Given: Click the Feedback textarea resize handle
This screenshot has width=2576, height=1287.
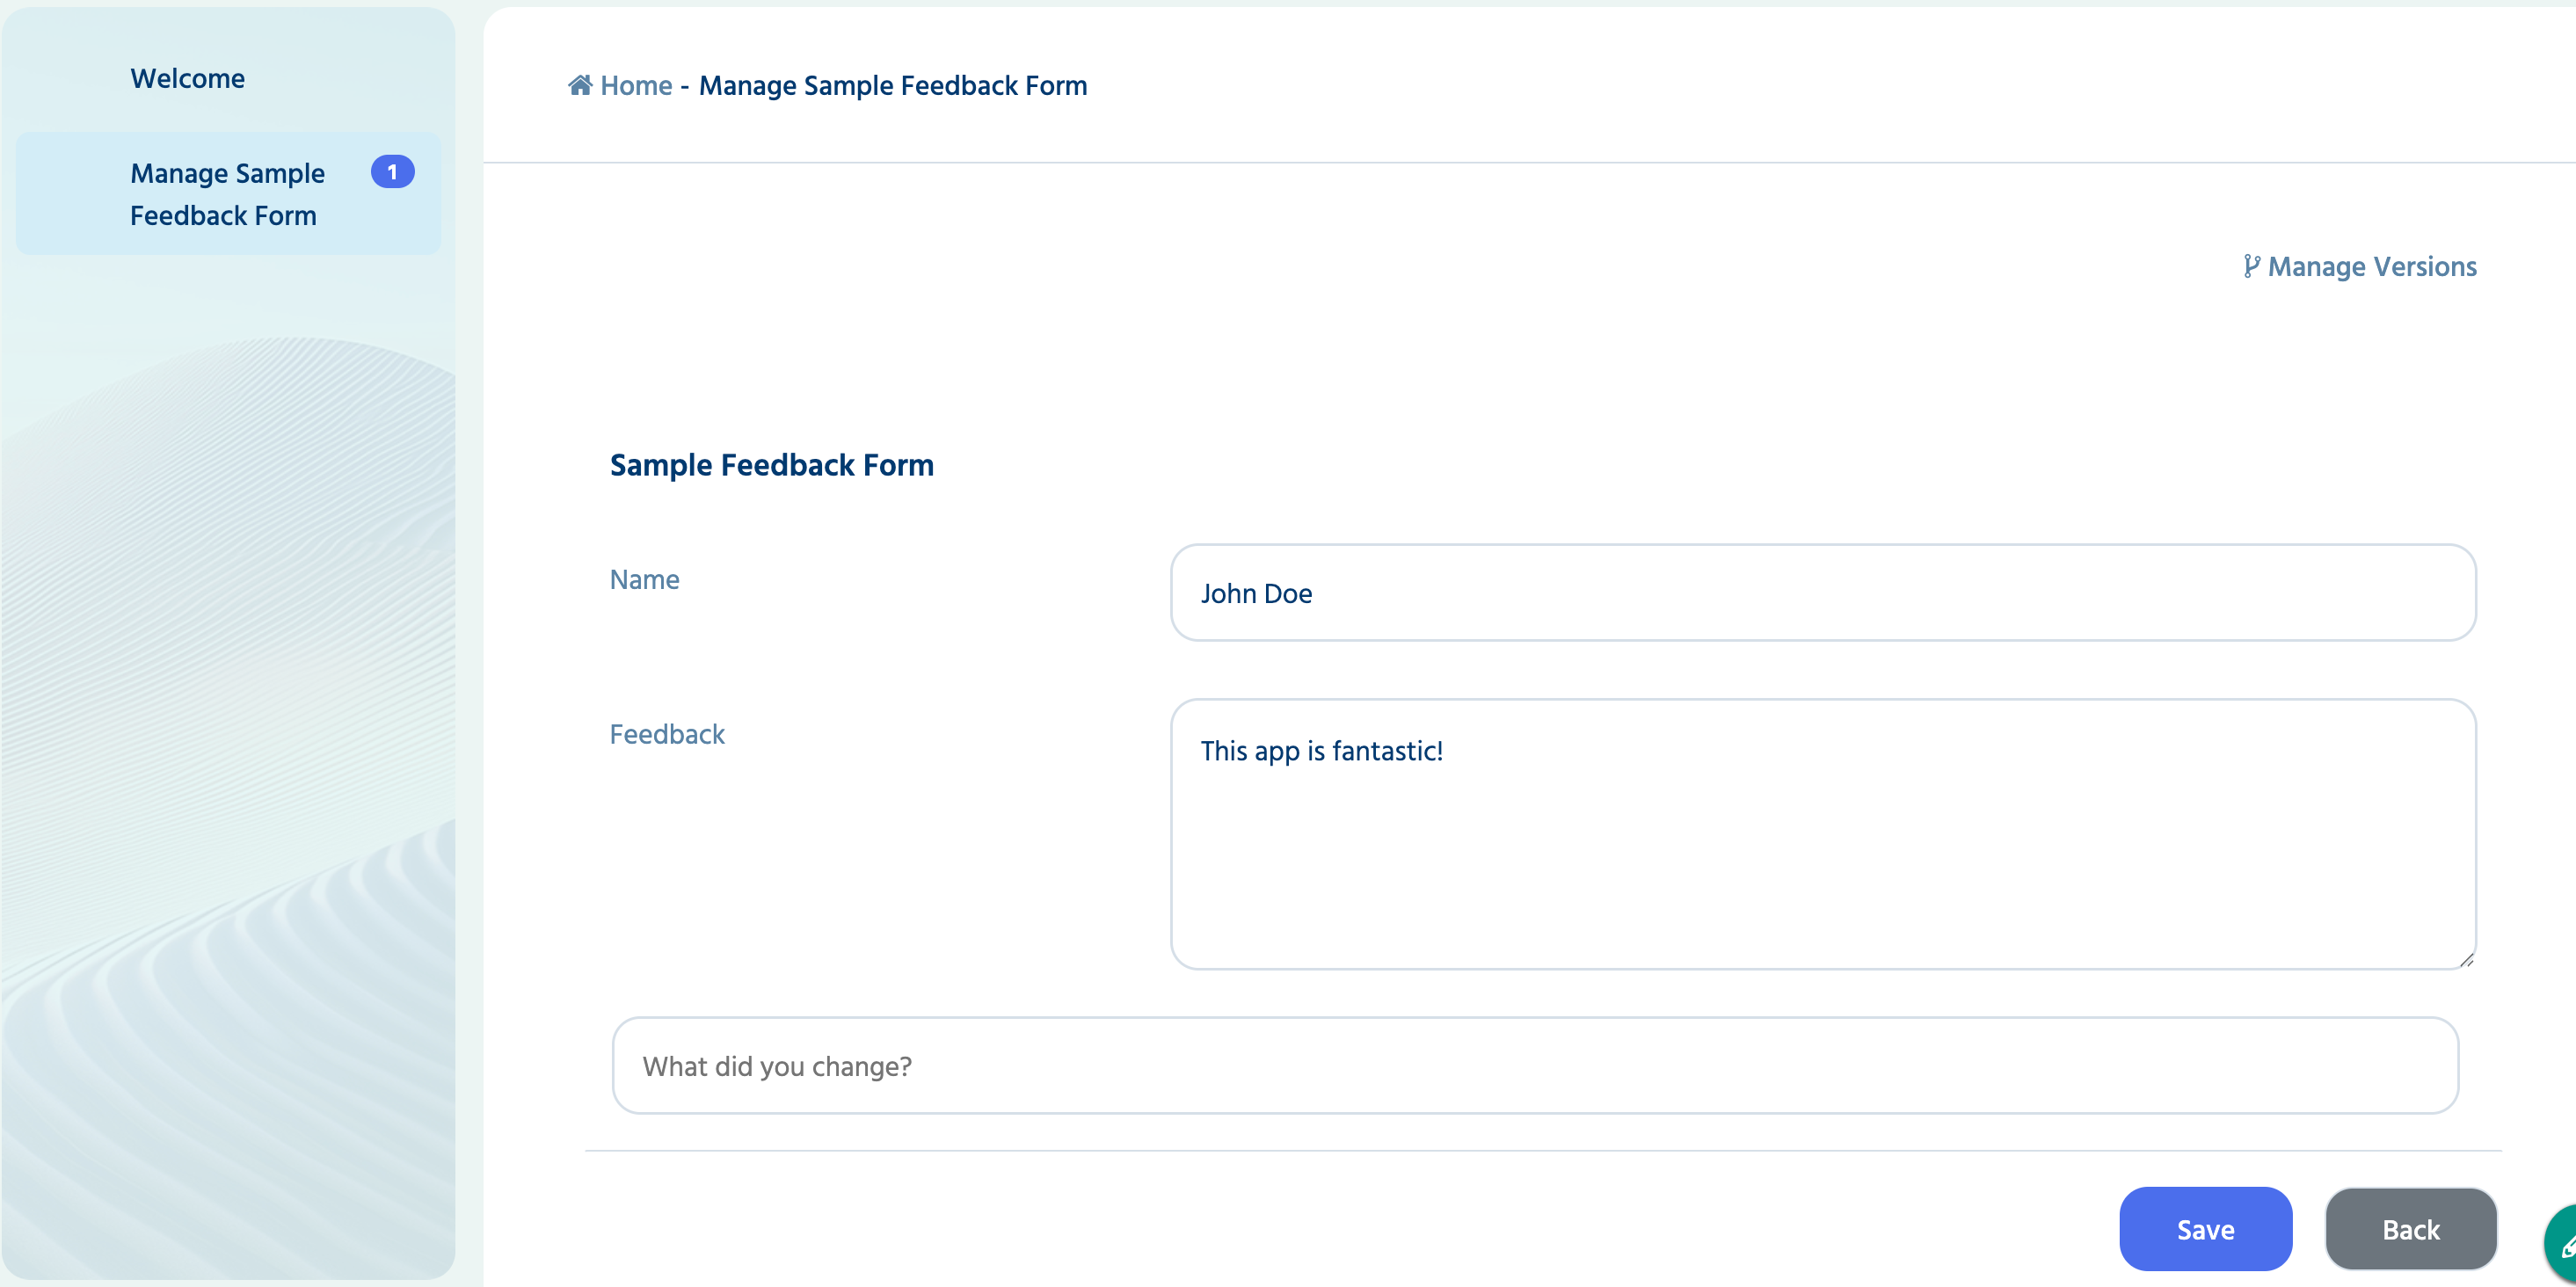Looking at the screenshot, I should pyautogui.click(x=2466, y=960).
